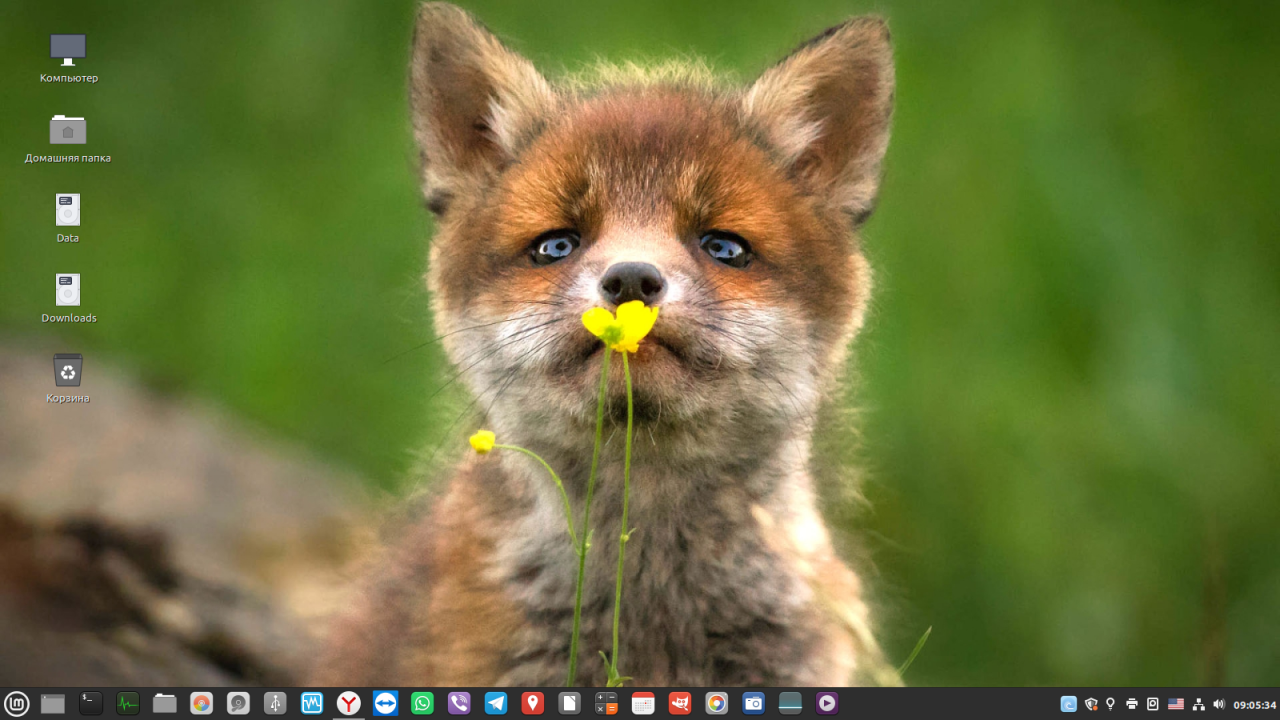The image size is (1280, 720).
Task: Select the Корзина trash desktop icon
Action: [68, 378]
